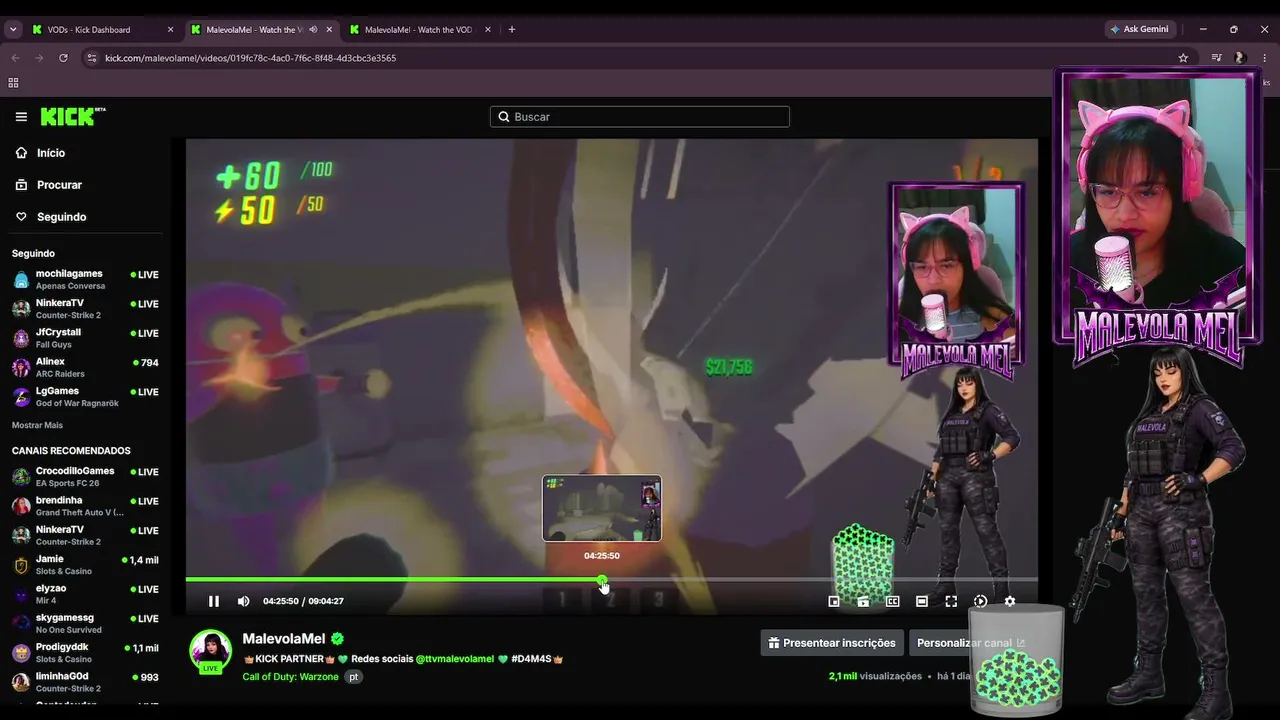Image resolution: width=1280 pixels, height=720 pixels.
Task: Switch to the third MalevolaMel VOD tab
Action: click(x=419, y=30)
